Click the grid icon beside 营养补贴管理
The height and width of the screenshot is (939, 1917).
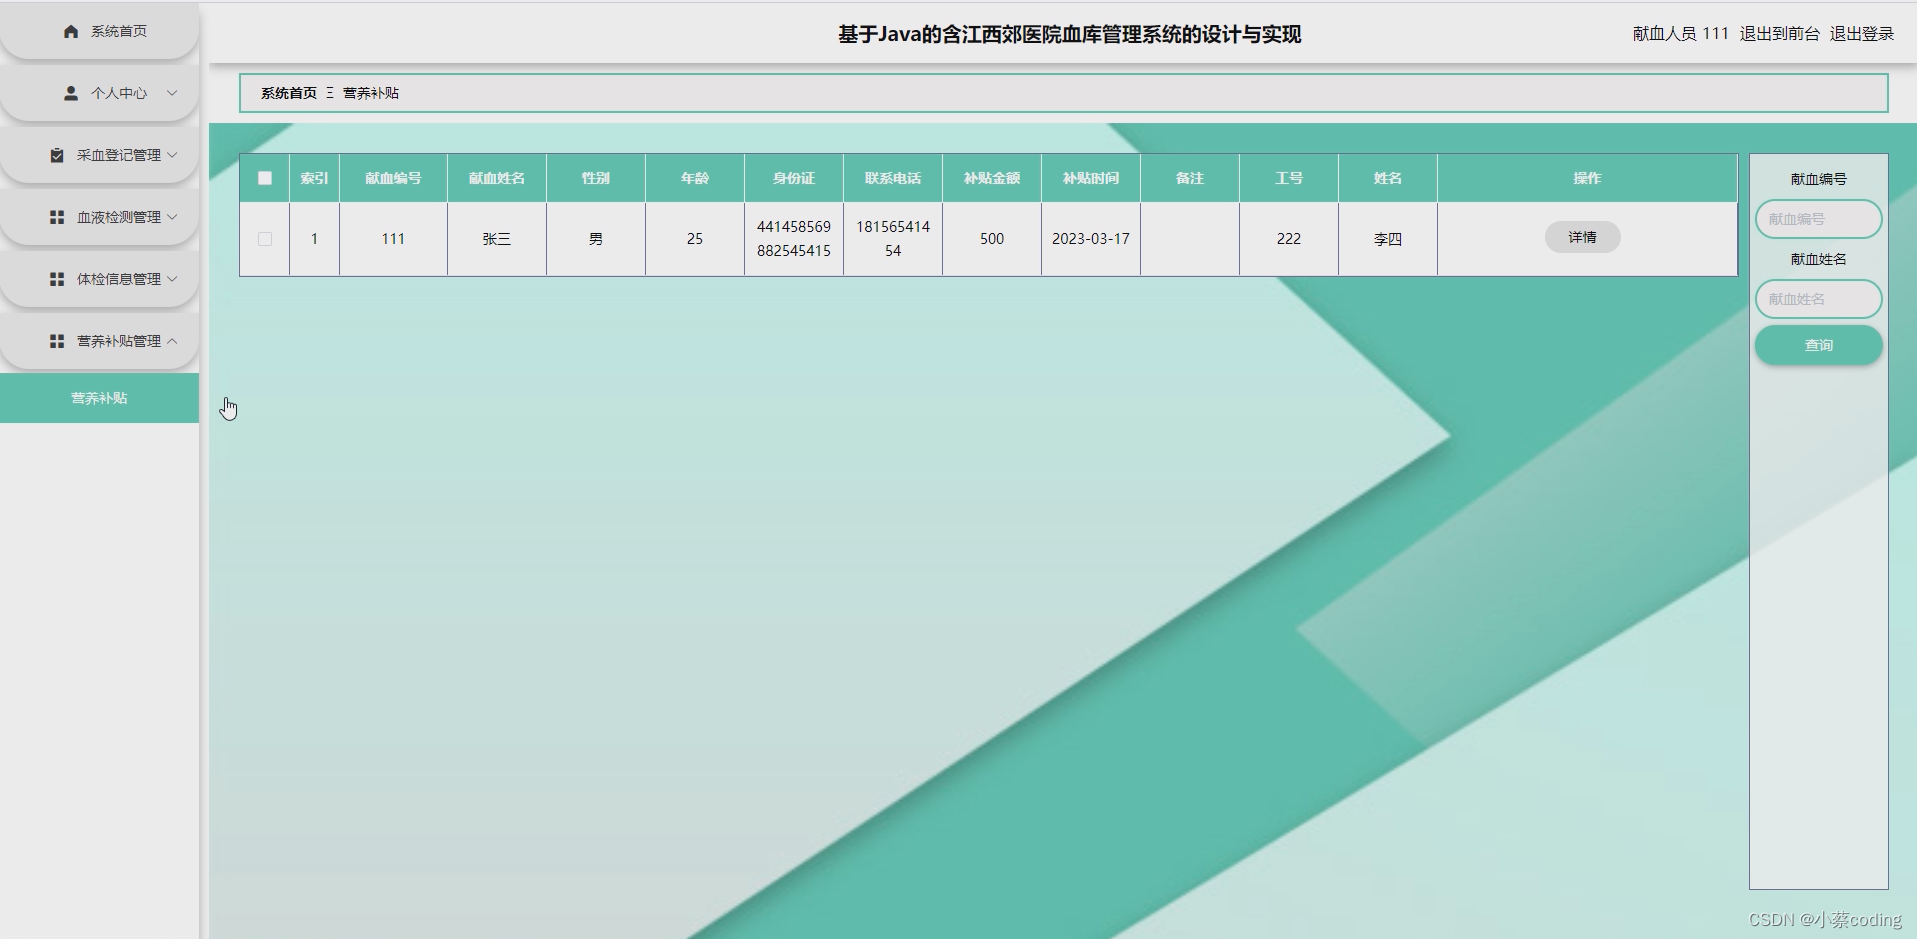(57, 341)
